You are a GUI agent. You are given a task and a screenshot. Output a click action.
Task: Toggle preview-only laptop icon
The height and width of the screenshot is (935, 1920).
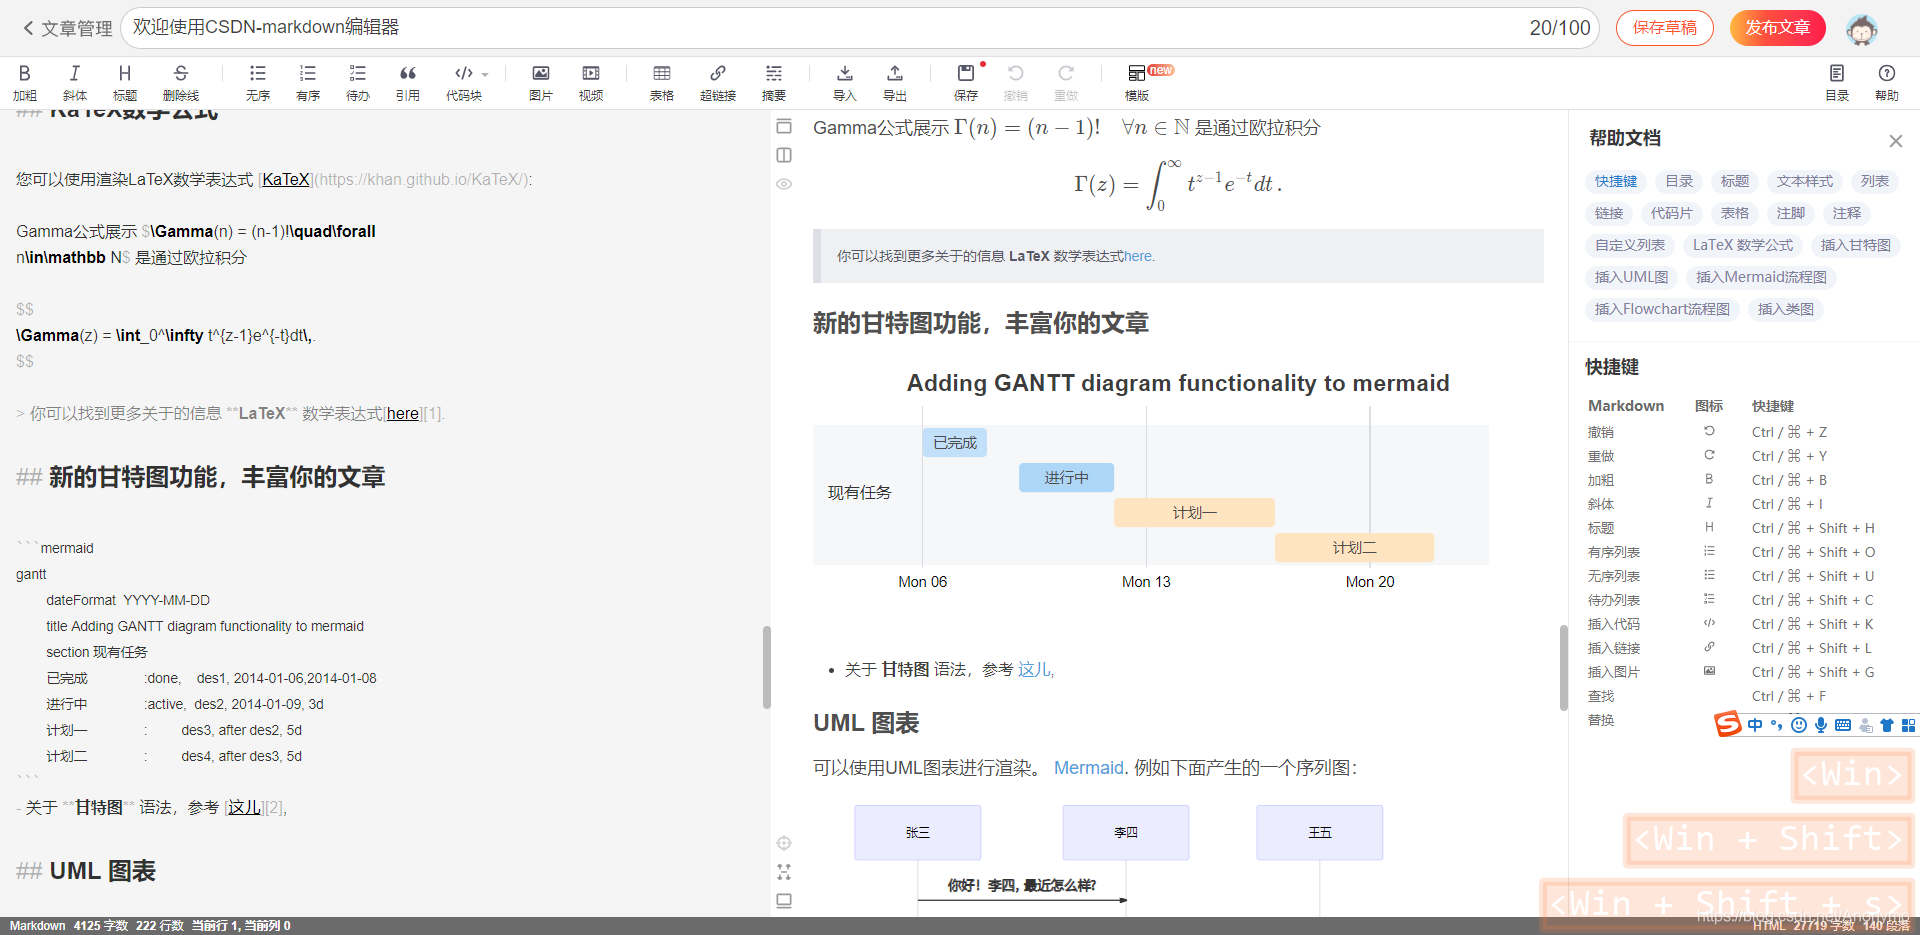[x=784, y=901]
